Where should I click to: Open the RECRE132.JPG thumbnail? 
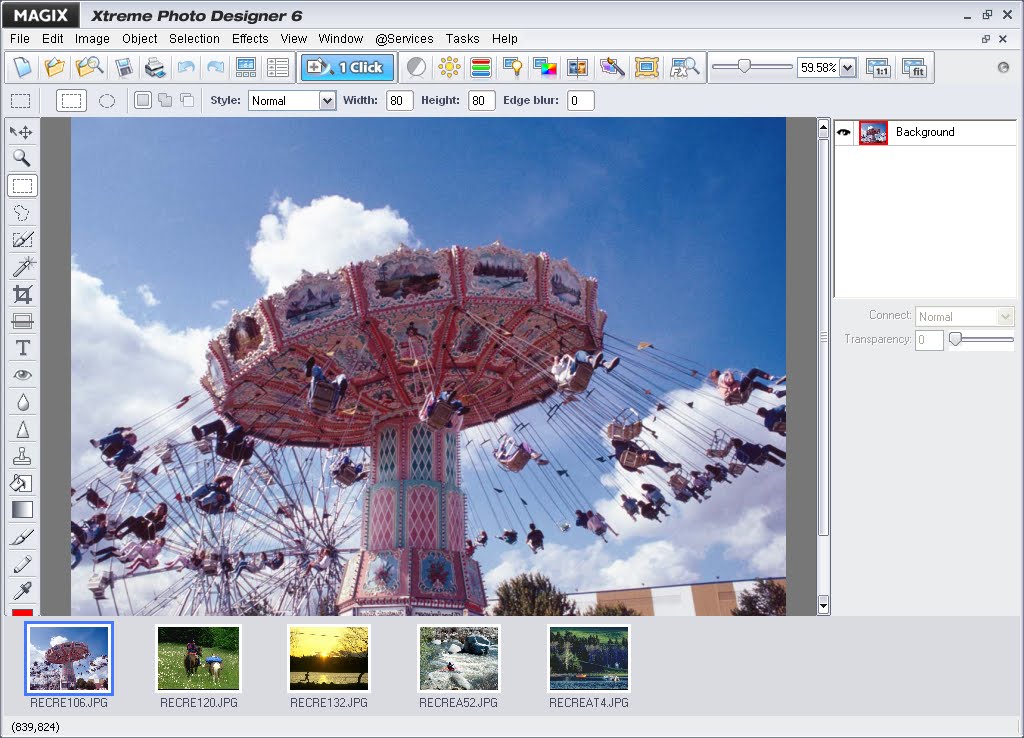[328, 658]
